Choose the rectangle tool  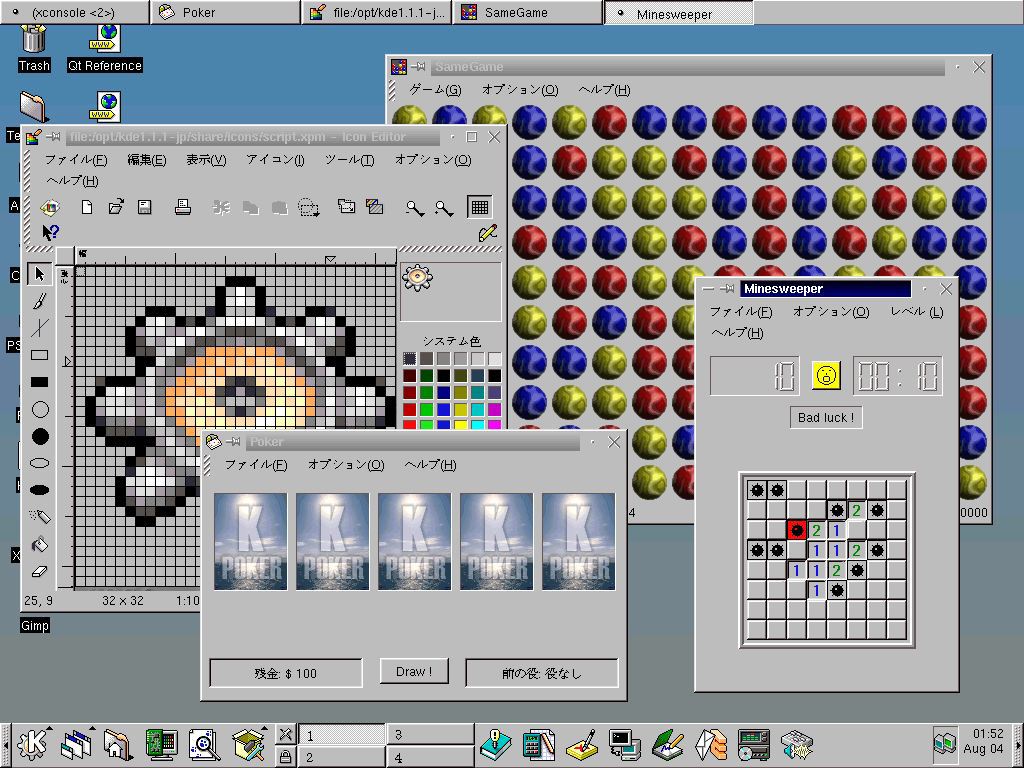coord(39,355)
